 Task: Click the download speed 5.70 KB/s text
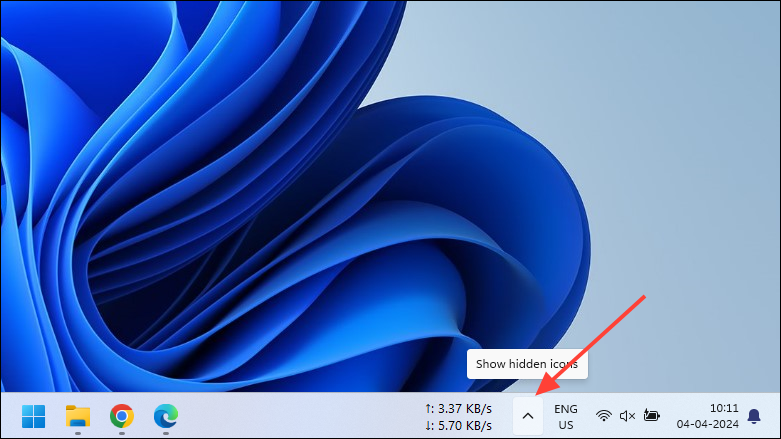tap(458, 426)
